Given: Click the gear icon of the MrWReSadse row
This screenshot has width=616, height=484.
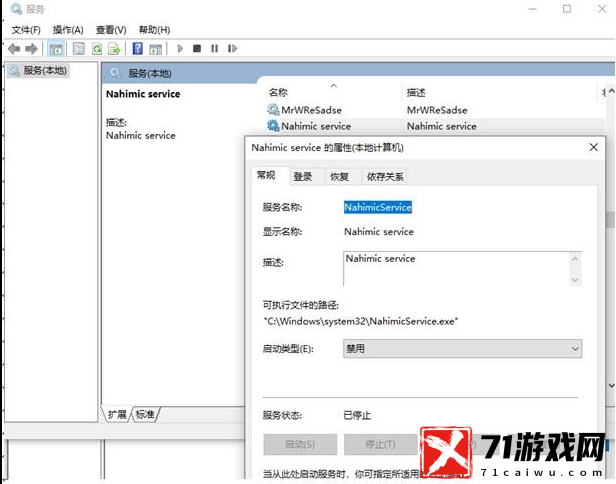Looking at the screenshot, I should click(273, 110).
